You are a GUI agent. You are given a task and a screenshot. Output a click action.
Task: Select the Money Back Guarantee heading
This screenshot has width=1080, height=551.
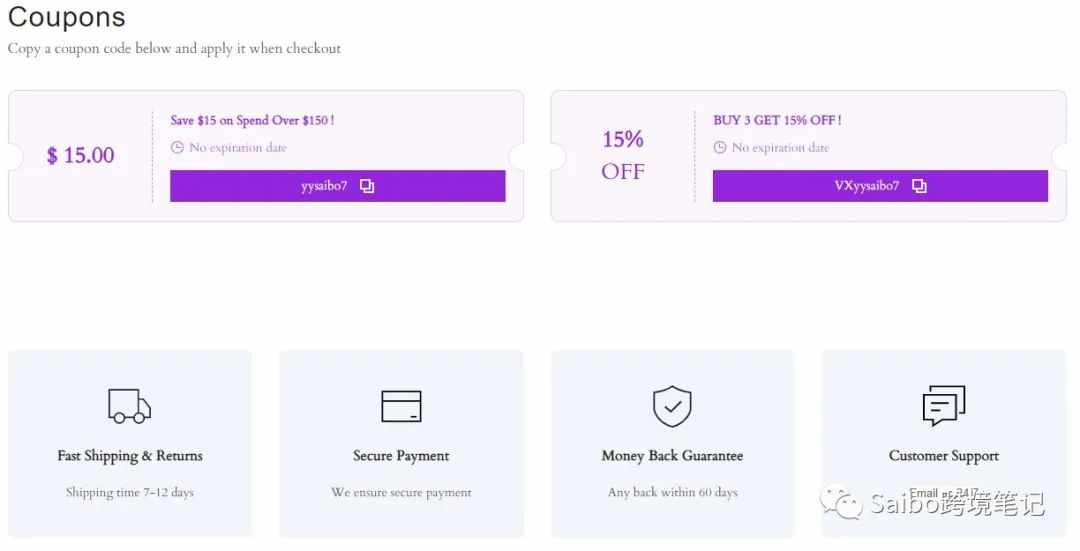pos(672,456)
